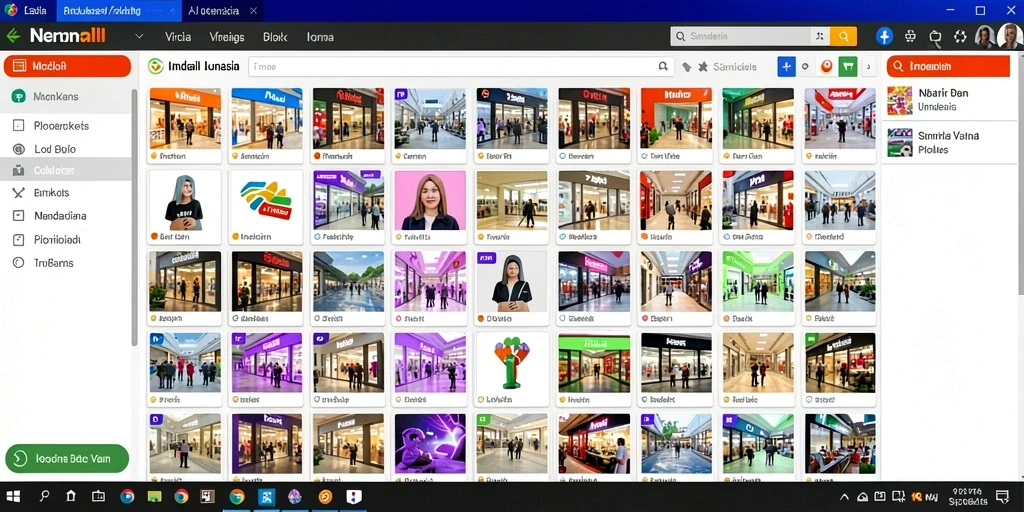Toggle the small circle button in toolbar
The height and width of the screenshot is (512, 1024).
click(x=805, y=66)
